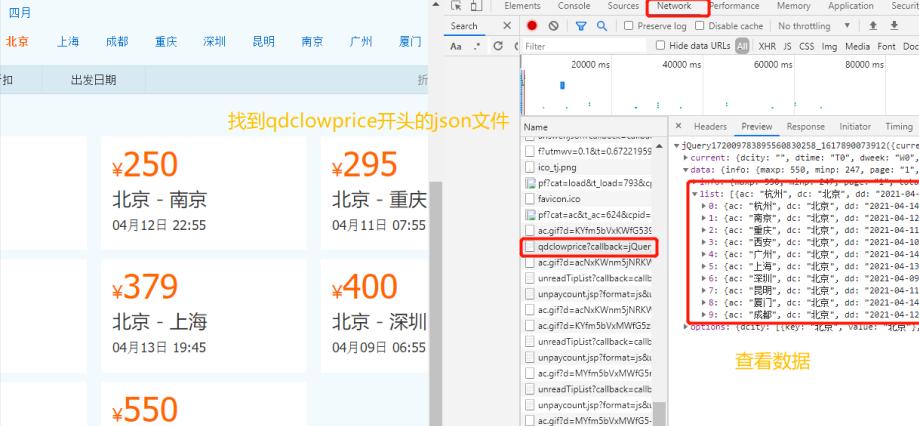Expand list item 1 南京
Image resolution: width=919 pixels, height=426 pixels.
pos(704,217)
